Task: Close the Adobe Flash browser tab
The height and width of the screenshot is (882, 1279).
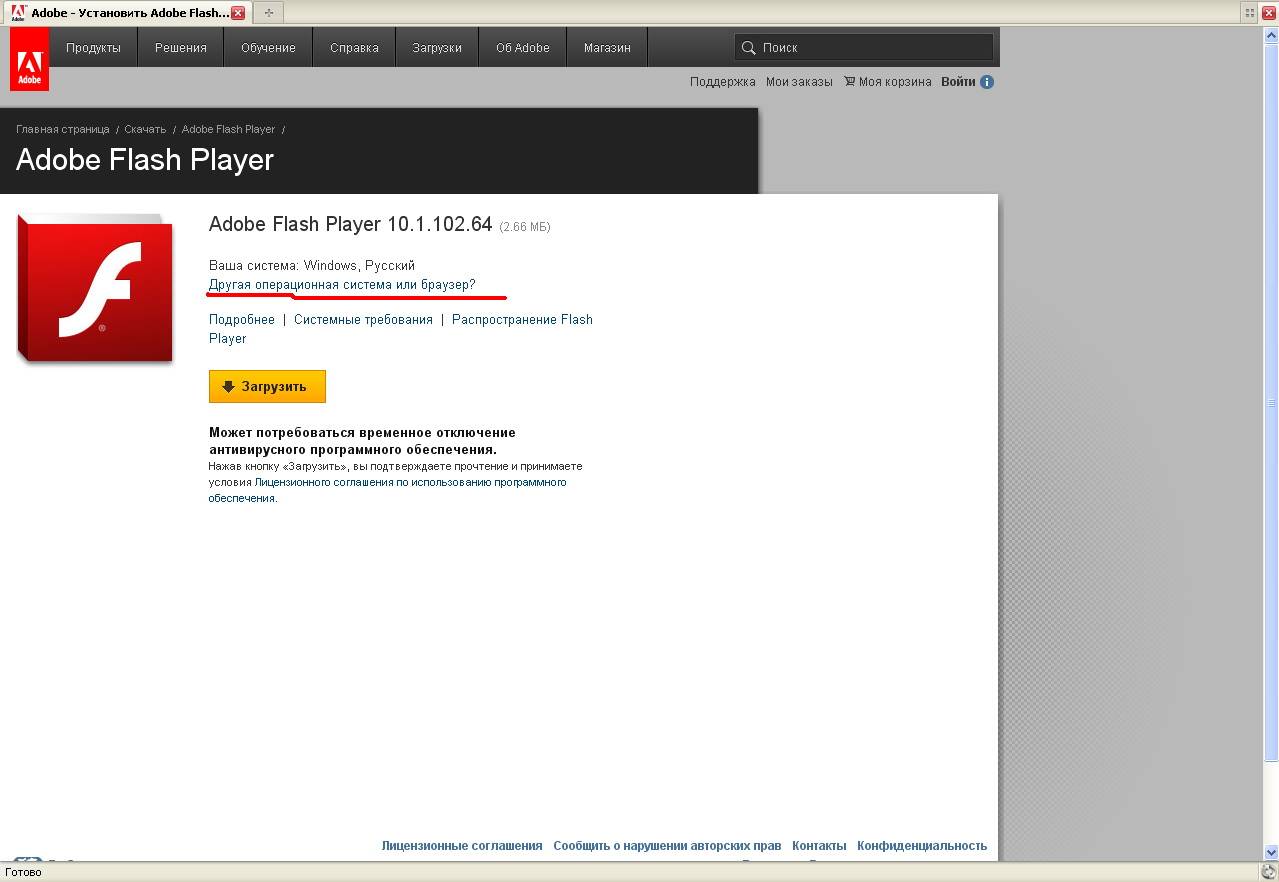Action: coord(237,13)
